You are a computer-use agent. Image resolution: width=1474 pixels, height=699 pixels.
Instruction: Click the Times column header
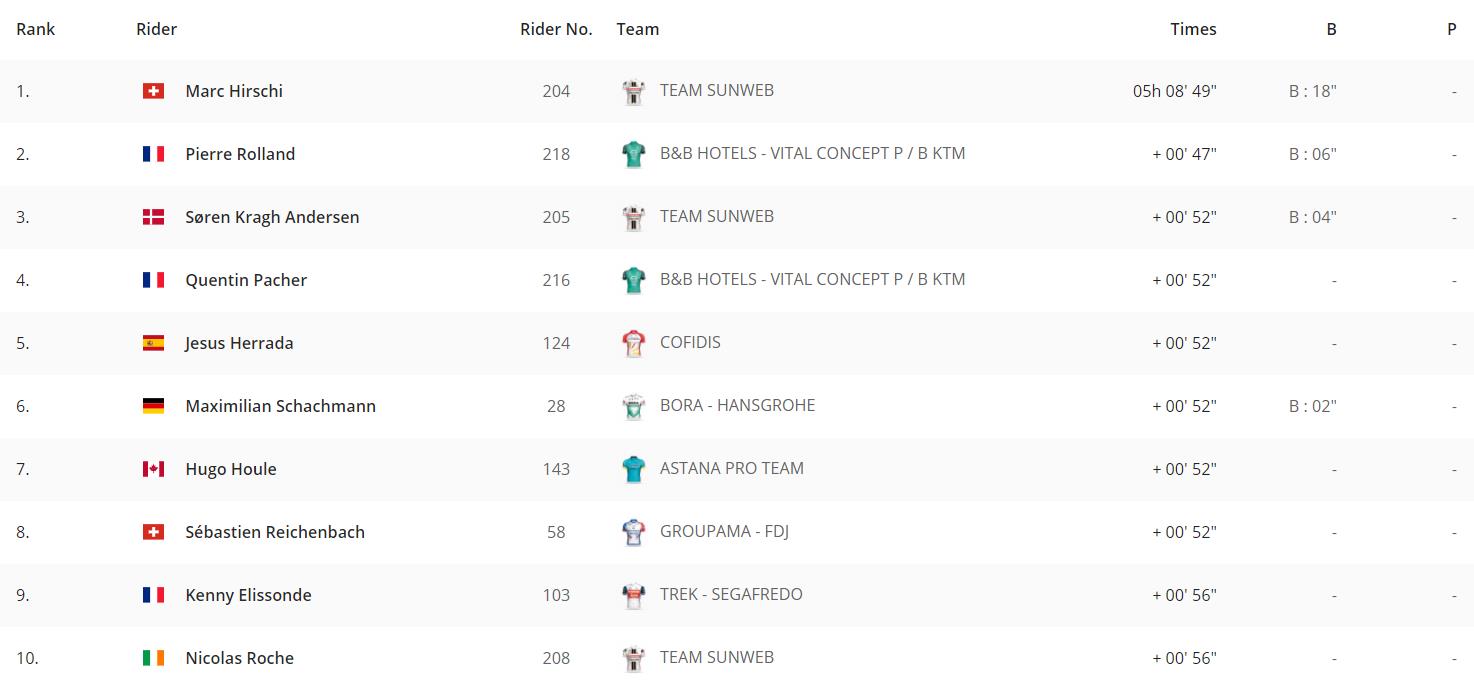point(1193,29)
